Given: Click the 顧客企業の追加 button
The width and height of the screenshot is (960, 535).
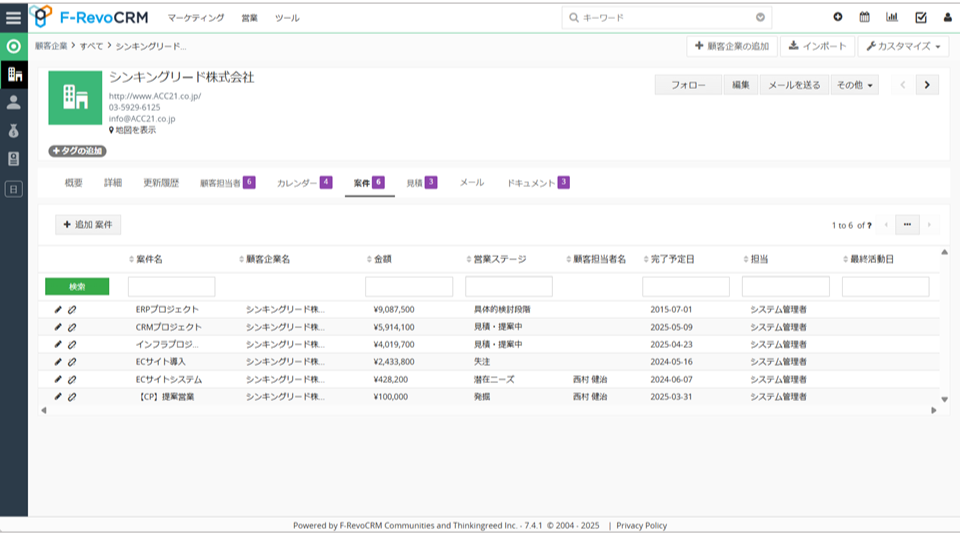Looking at the screenshot, I should (x=732, y=46).
